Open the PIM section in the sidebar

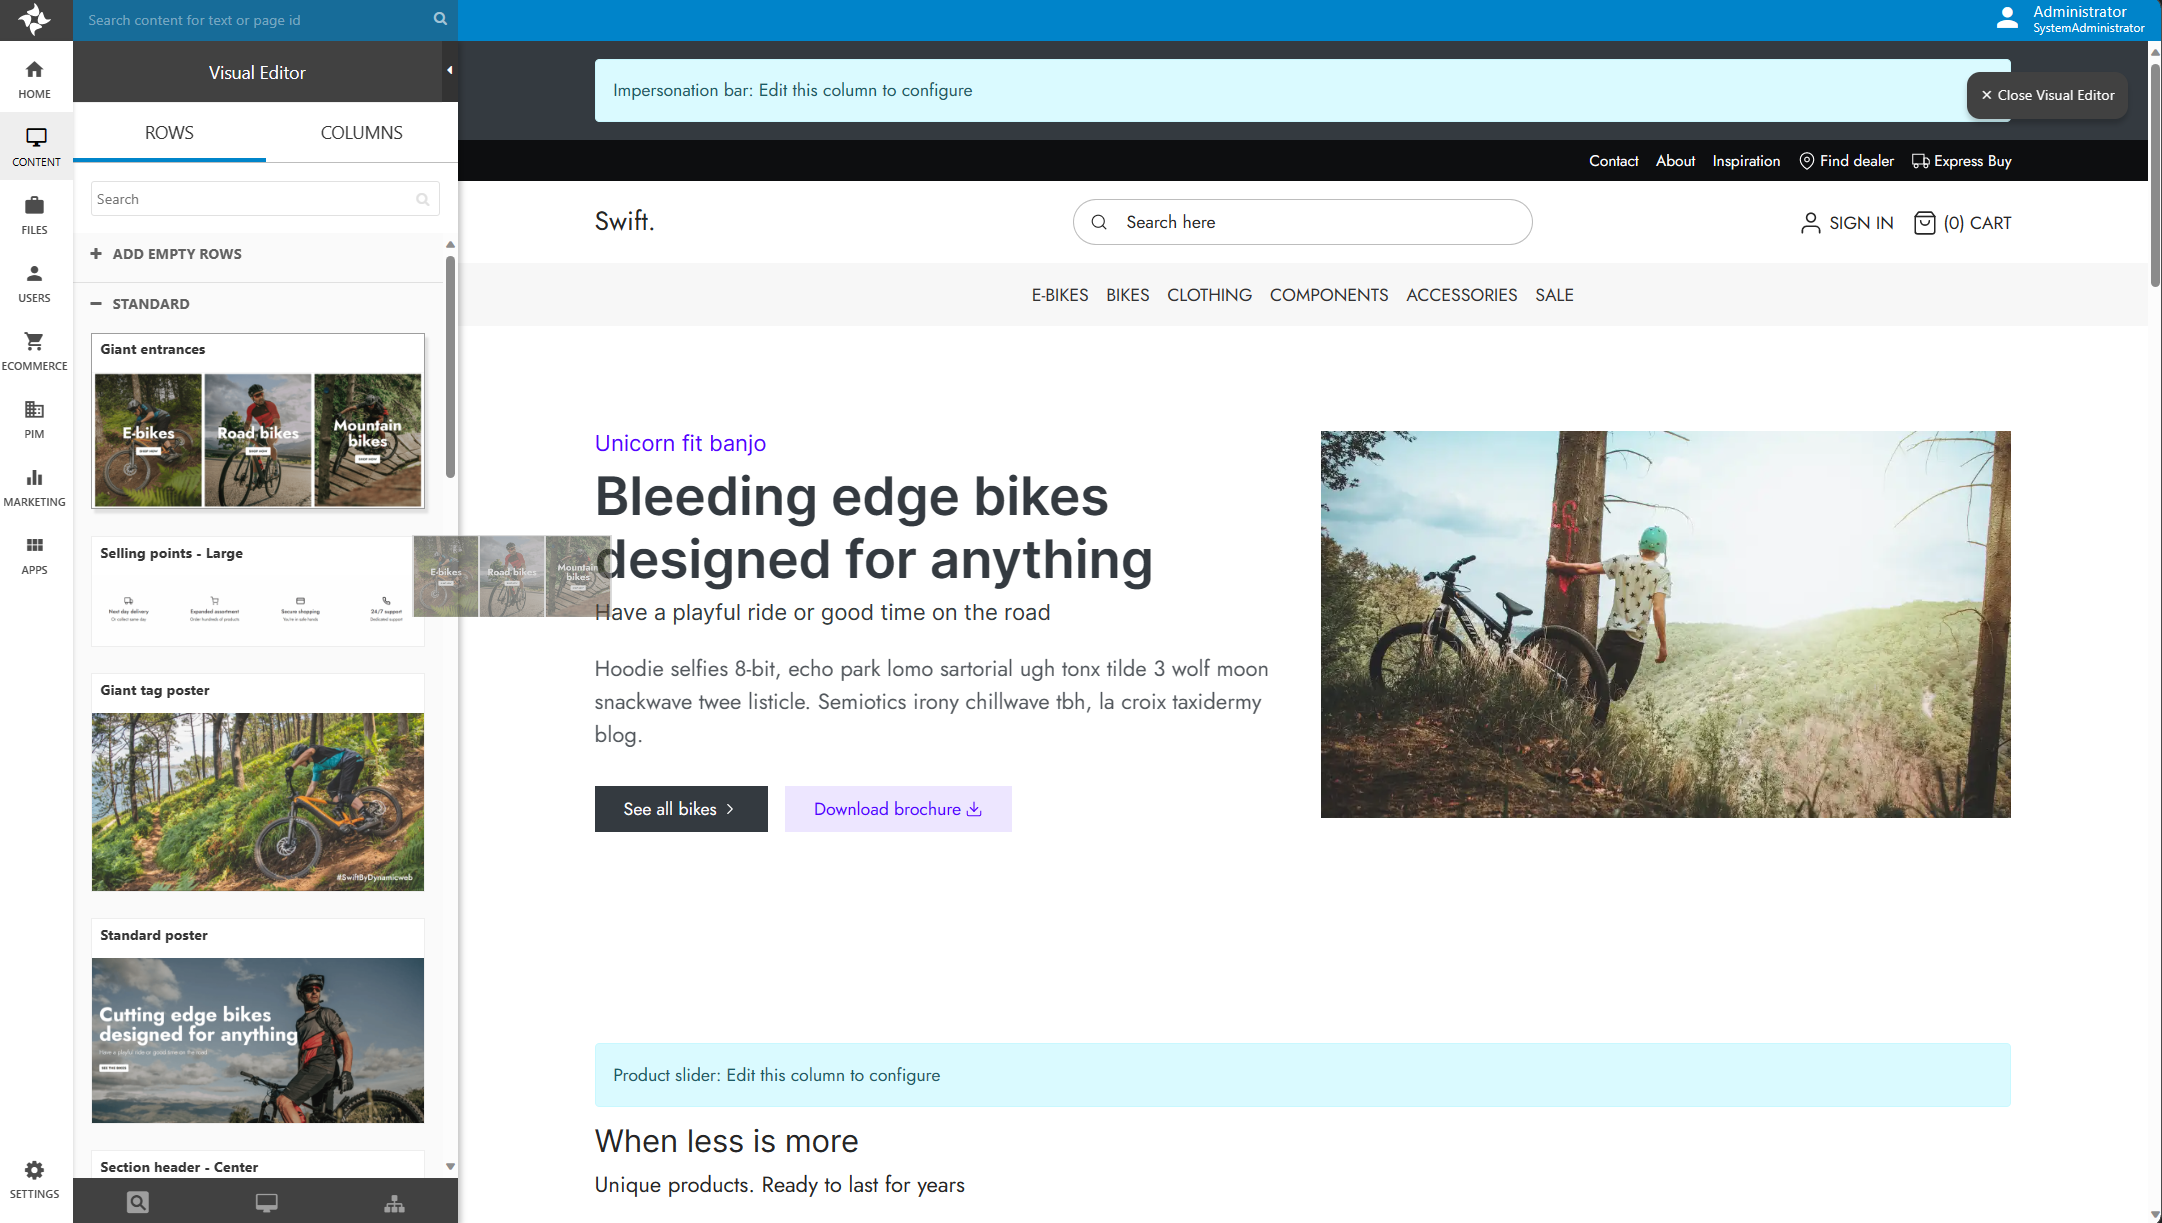(35, 417)
